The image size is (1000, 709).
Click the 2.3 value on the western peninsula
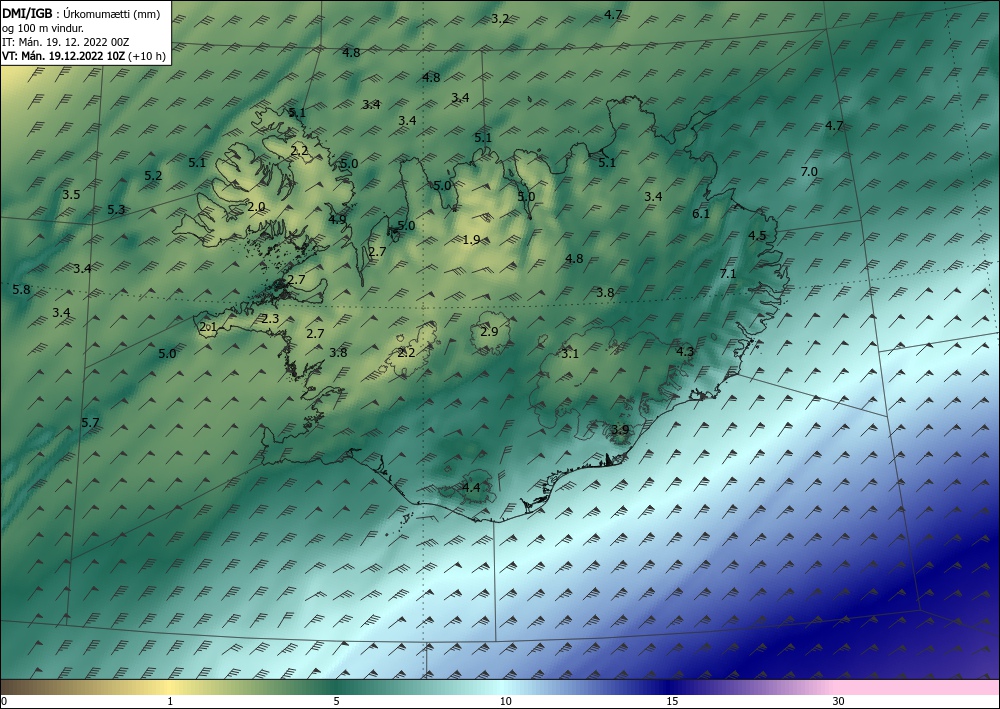[x=270, y=319]
